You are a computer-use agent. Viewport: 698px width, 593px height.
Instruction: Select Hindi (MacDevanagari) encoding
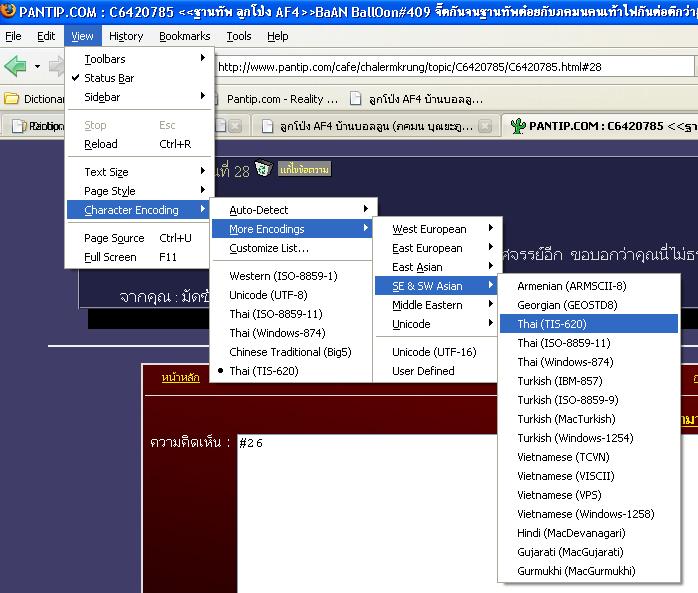click(x=589, y=533)
